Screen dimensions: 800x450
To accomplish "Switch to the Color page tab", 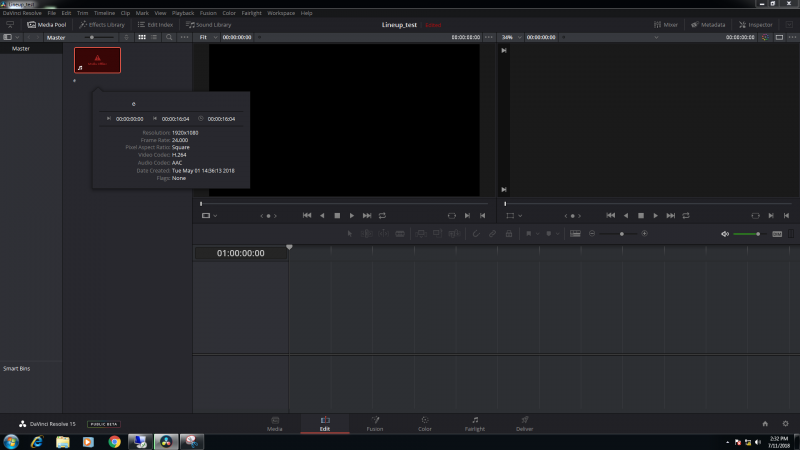I will 425,423.
